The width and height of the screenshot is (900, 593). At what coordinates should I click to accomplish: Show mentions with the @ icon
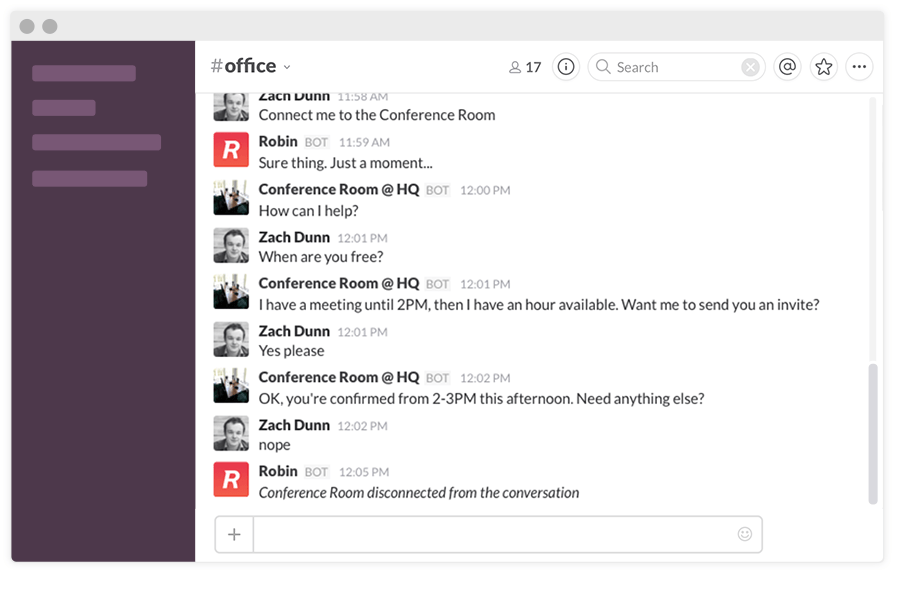pos(787,67)
